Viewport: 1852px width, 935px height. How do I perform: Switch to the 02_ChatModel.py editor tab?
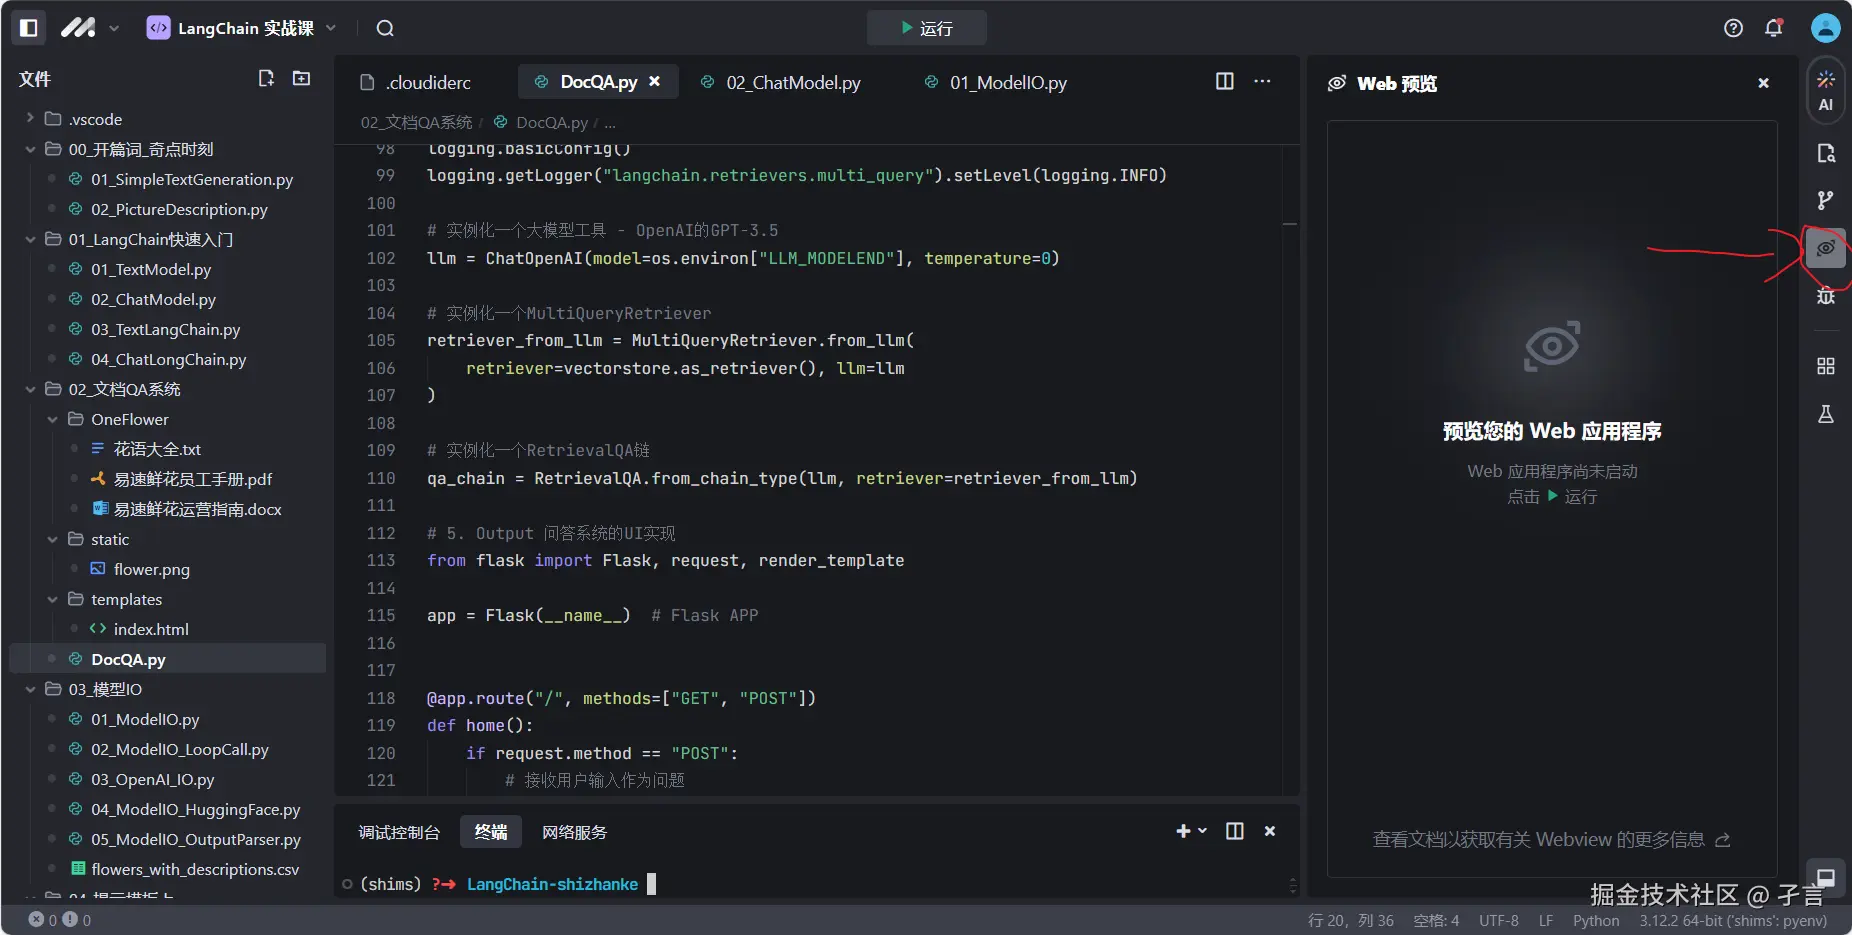click(794, 82)
